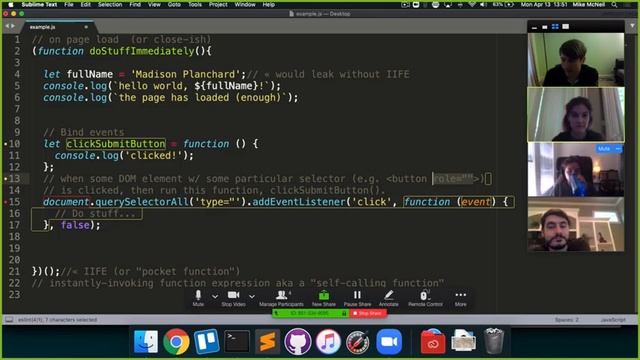Open iTunes music app in Dock
The width and height of the screenshot is (640, 360).
328,341
